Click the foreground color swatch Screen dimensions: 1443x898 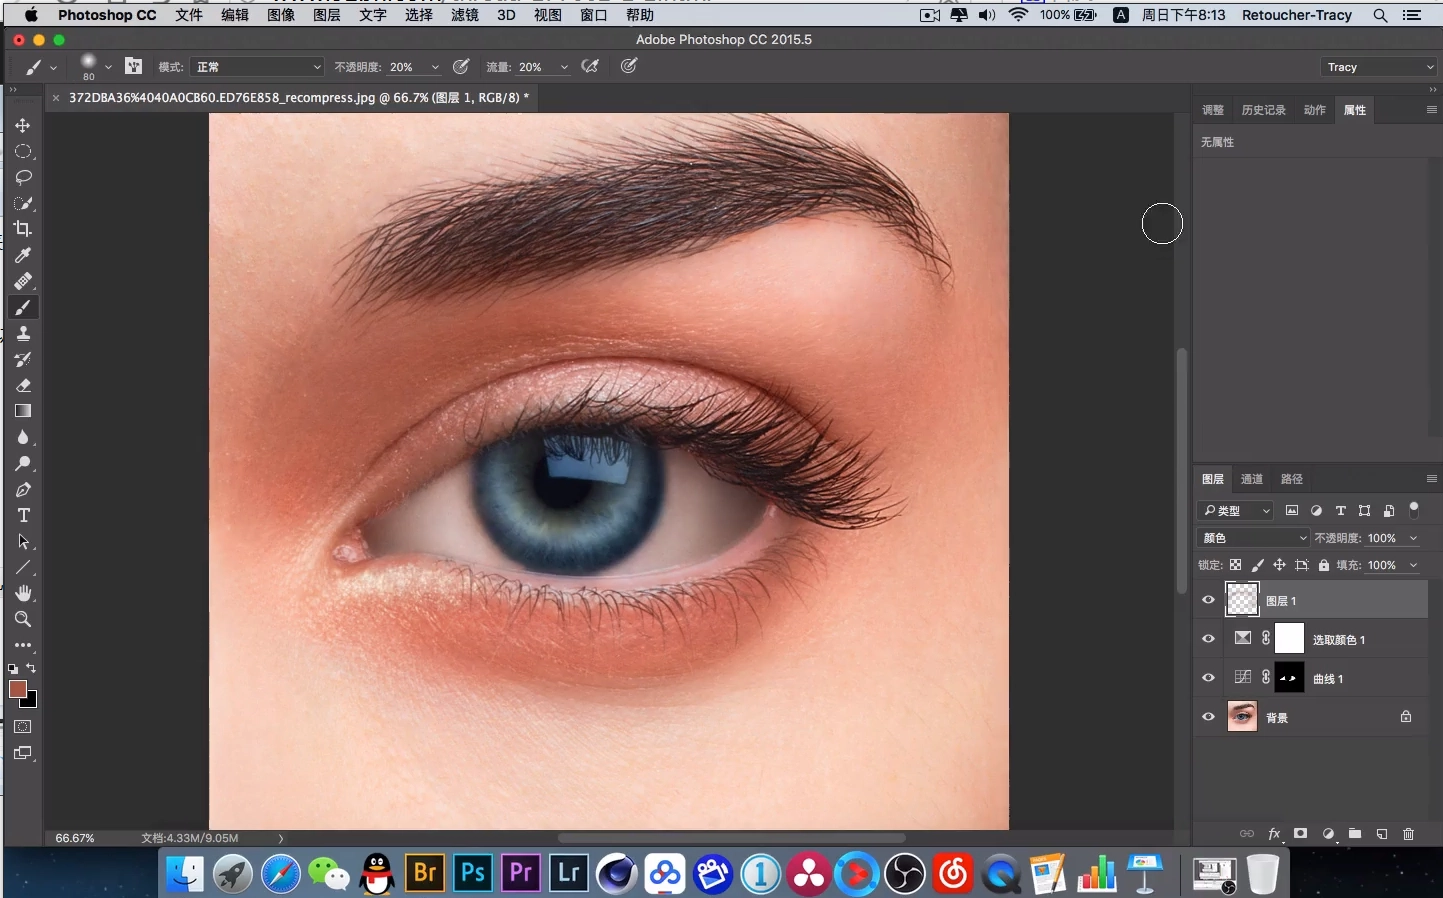coord(17,689)
